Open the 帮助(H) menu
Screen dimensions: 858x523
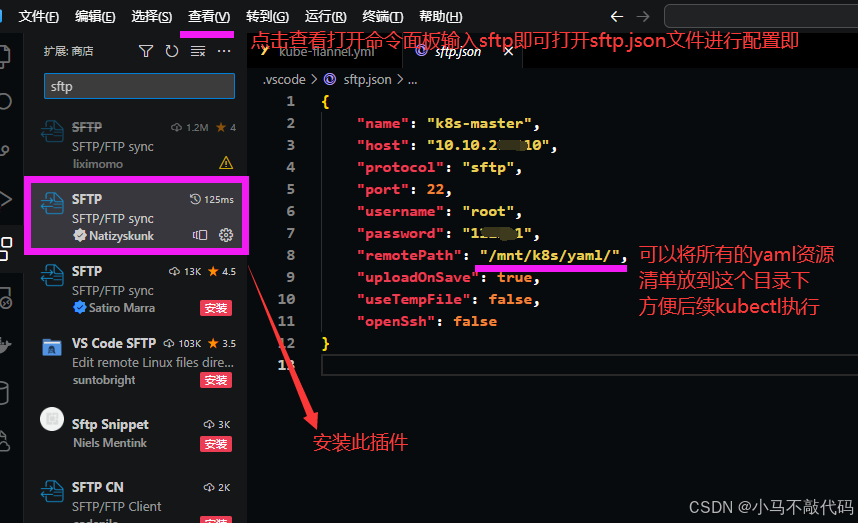tap(440, 16)
